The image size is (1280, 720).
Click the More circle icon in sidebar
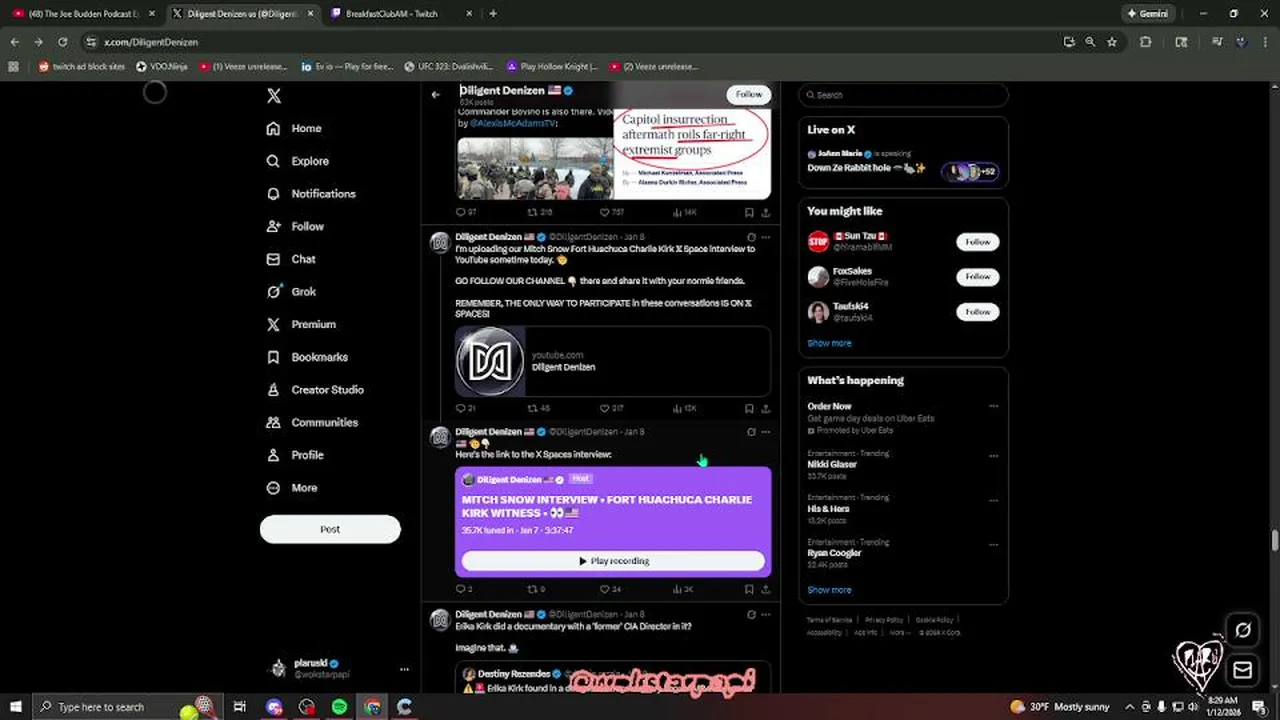273,488
